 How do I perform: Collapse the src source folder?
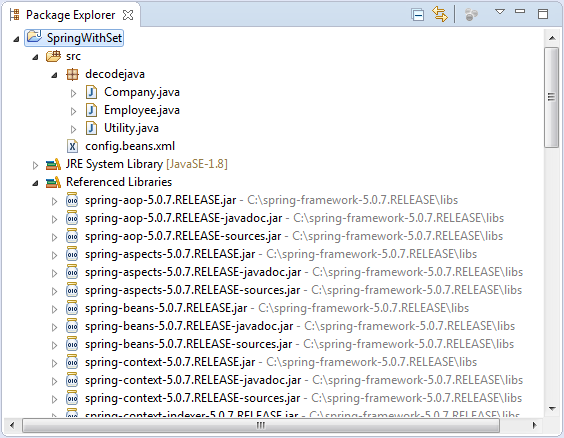(x=35, y=57)
